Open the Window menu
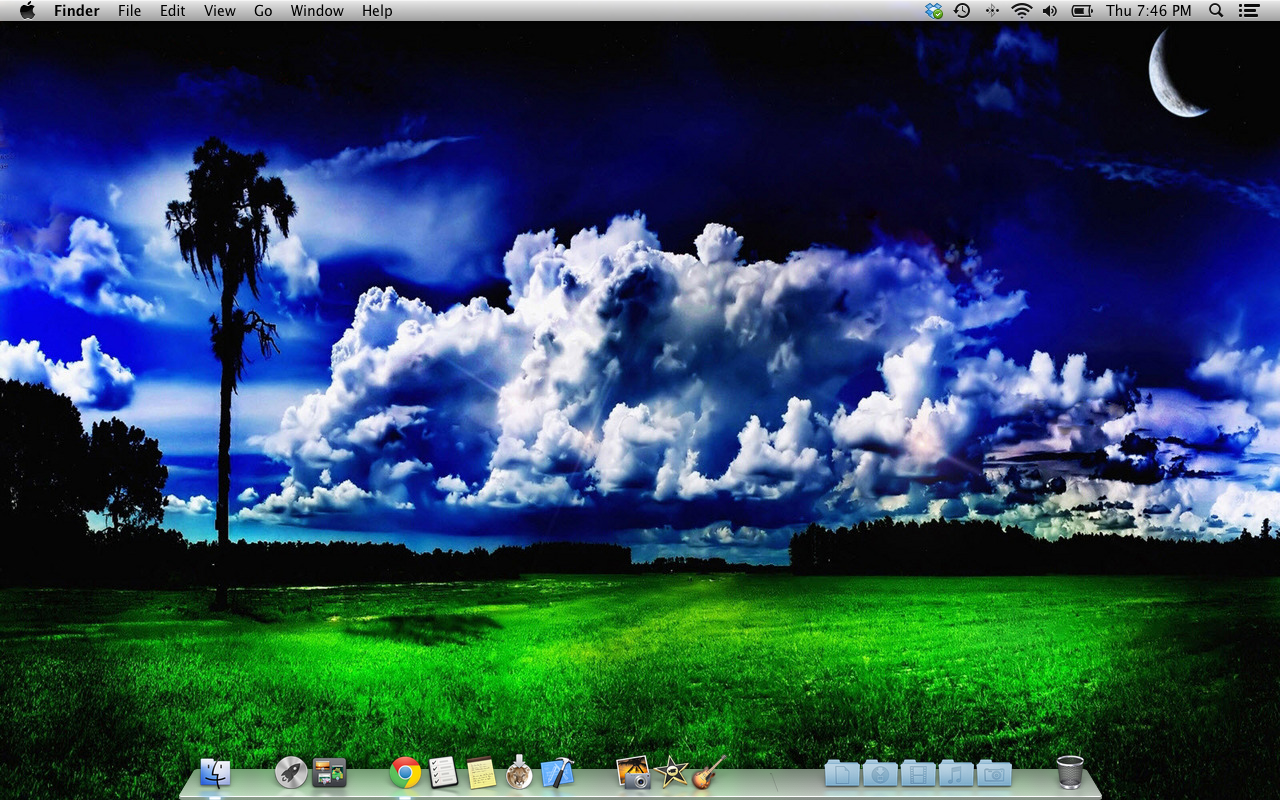The width and height of the screenshot is (1280, 800). tap(317, 11)
